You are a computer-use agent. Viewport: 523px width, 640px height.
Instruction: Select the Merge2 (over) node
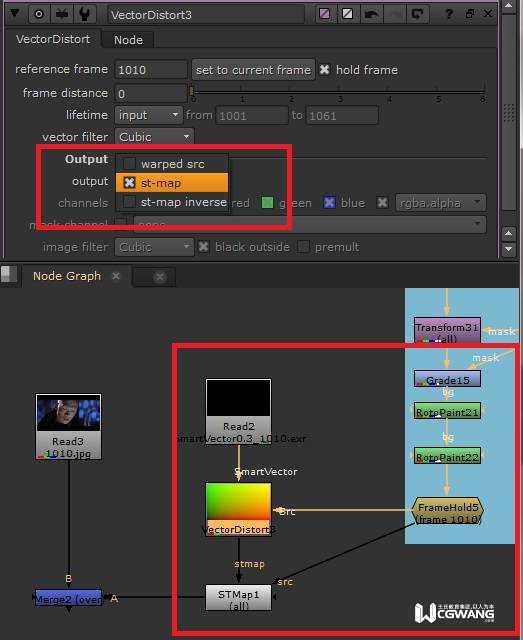click(69, 598)
